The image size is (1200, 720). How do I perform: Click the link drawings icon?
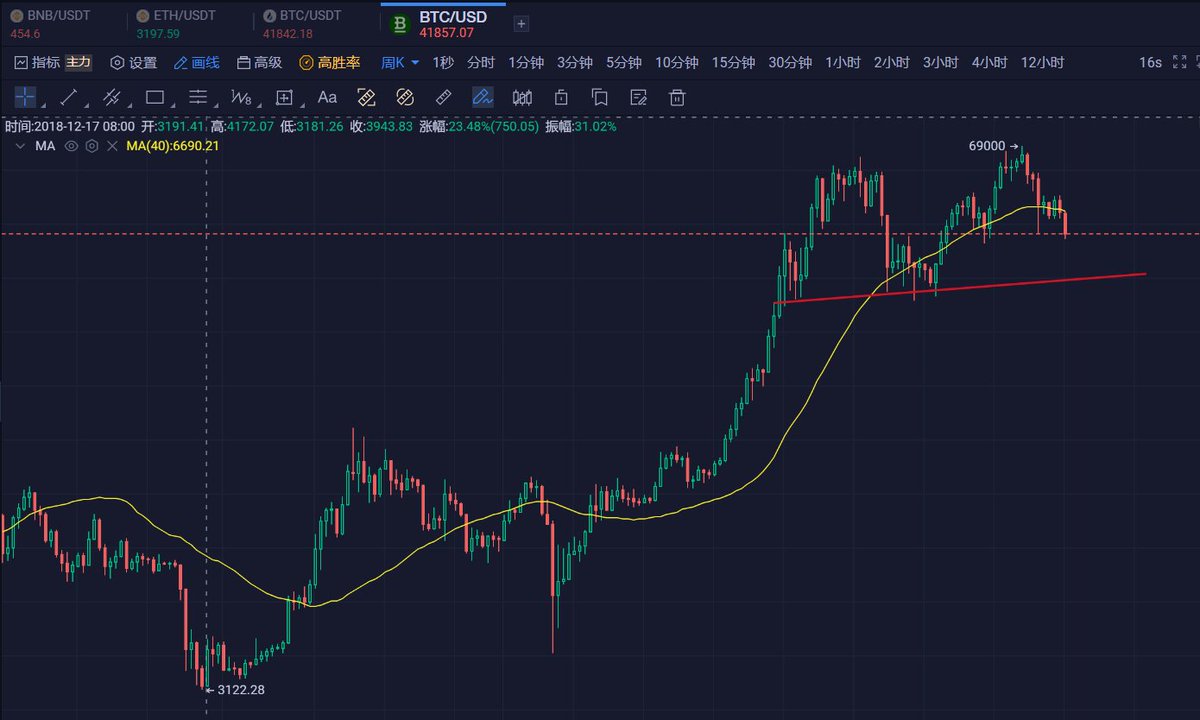click(405, 97)
